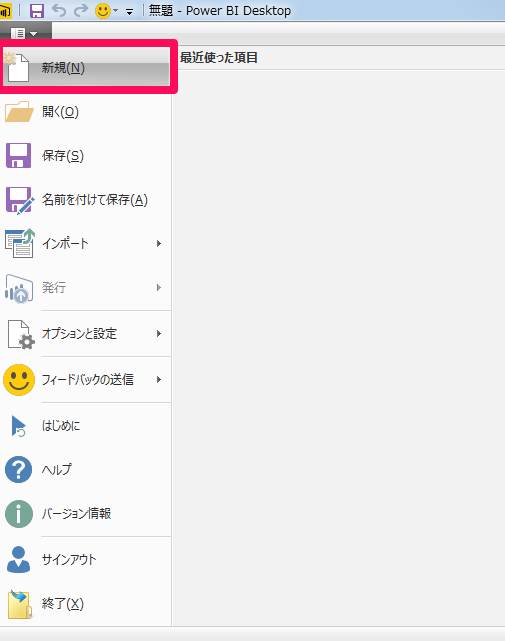This screenshot has width=505, height=641.
Task: Click the purple floppy disk icon beside 保存(S)
Action: click(x=18, y=155)
